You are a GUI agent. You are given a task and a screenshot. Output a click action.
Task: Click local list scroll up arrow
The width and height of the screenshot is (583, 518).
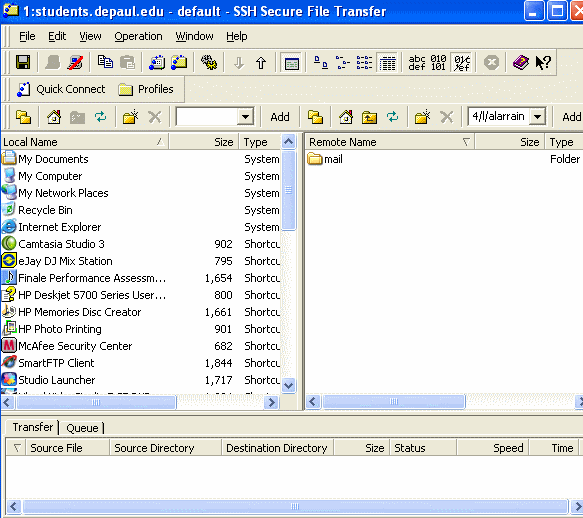pyautogui.click(x=289, y=141)
